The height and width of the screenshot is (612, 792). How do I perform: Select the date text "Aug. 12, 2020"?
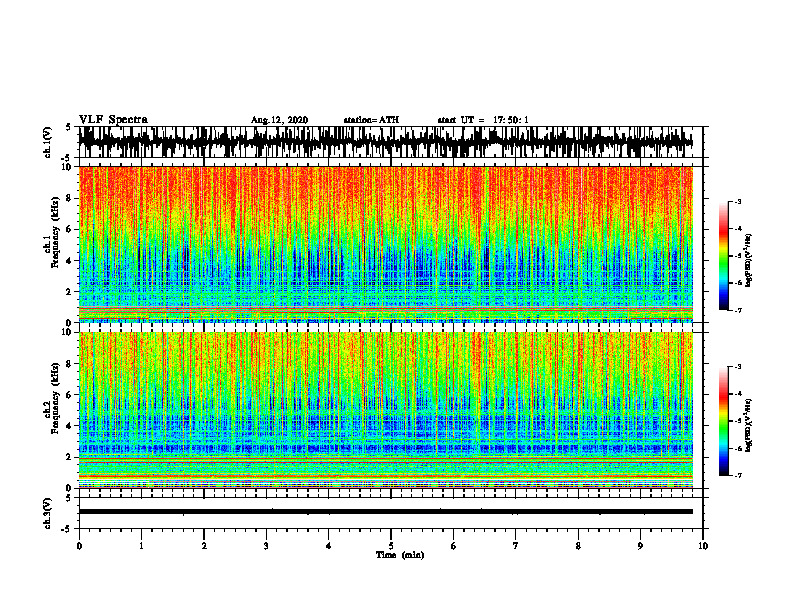click(279, 120)
